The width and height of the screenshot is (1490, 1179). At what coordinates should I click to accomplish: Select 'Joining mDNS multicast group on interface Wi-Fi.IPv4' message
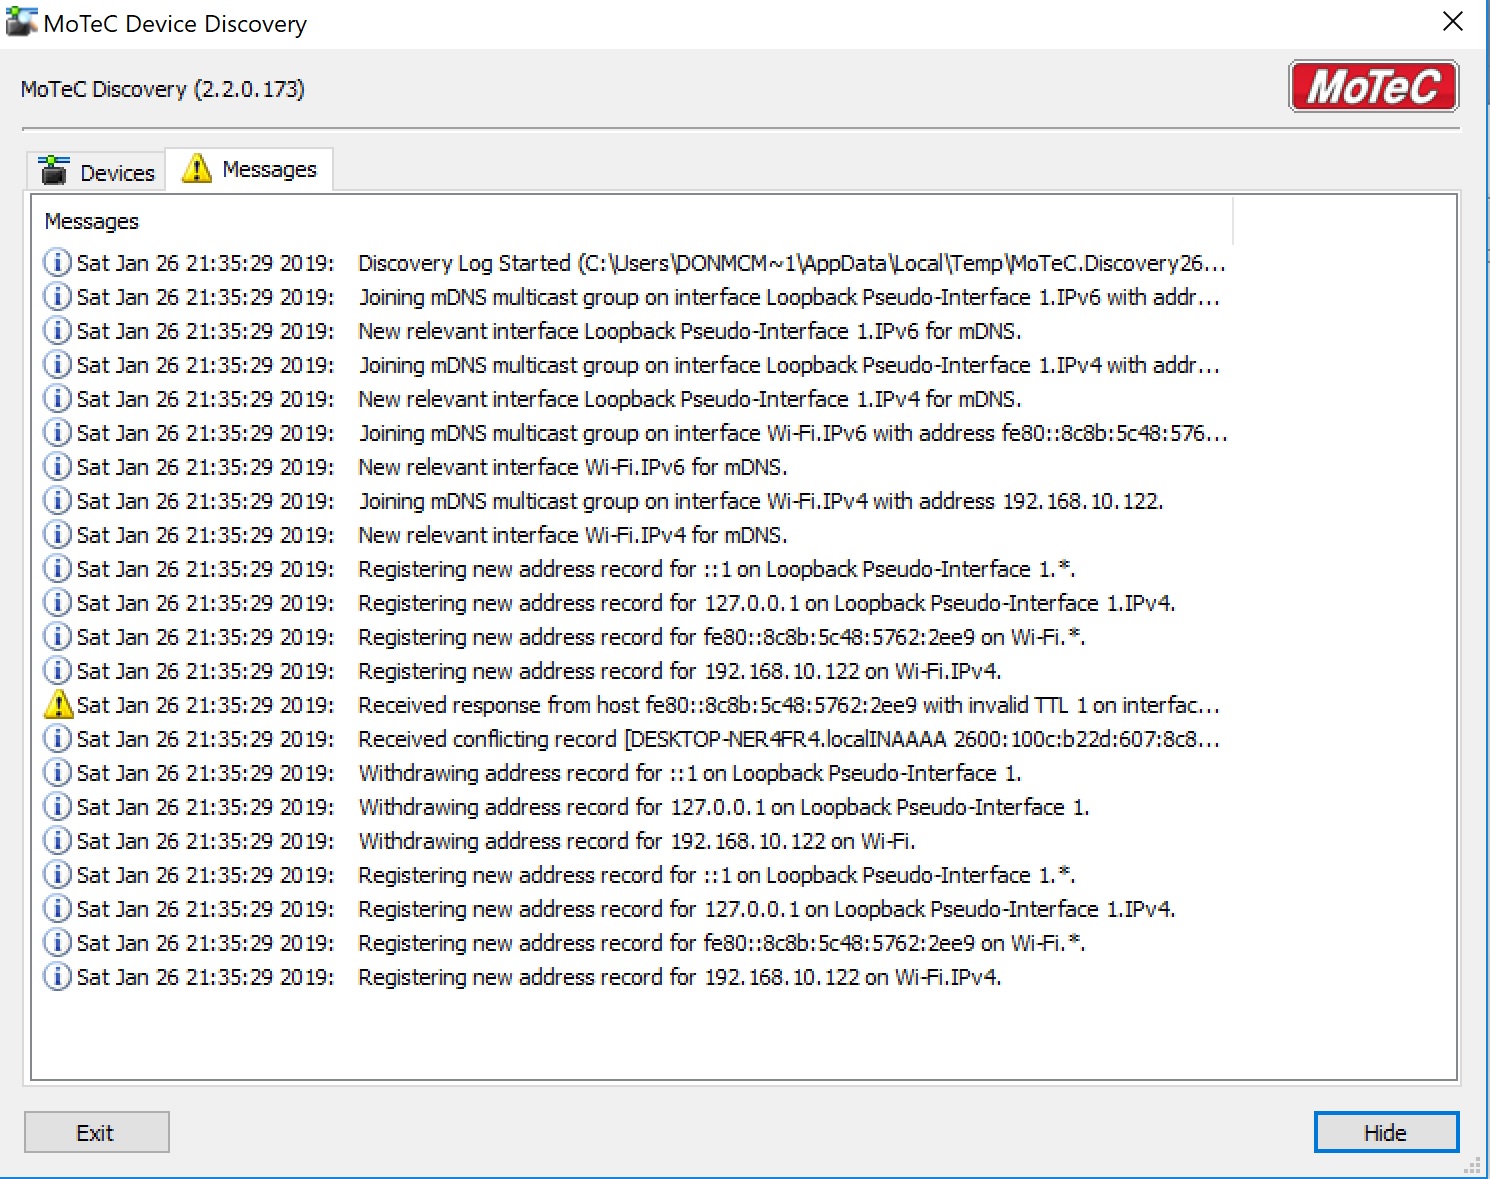pyautogui.click(x=761, y=501)
